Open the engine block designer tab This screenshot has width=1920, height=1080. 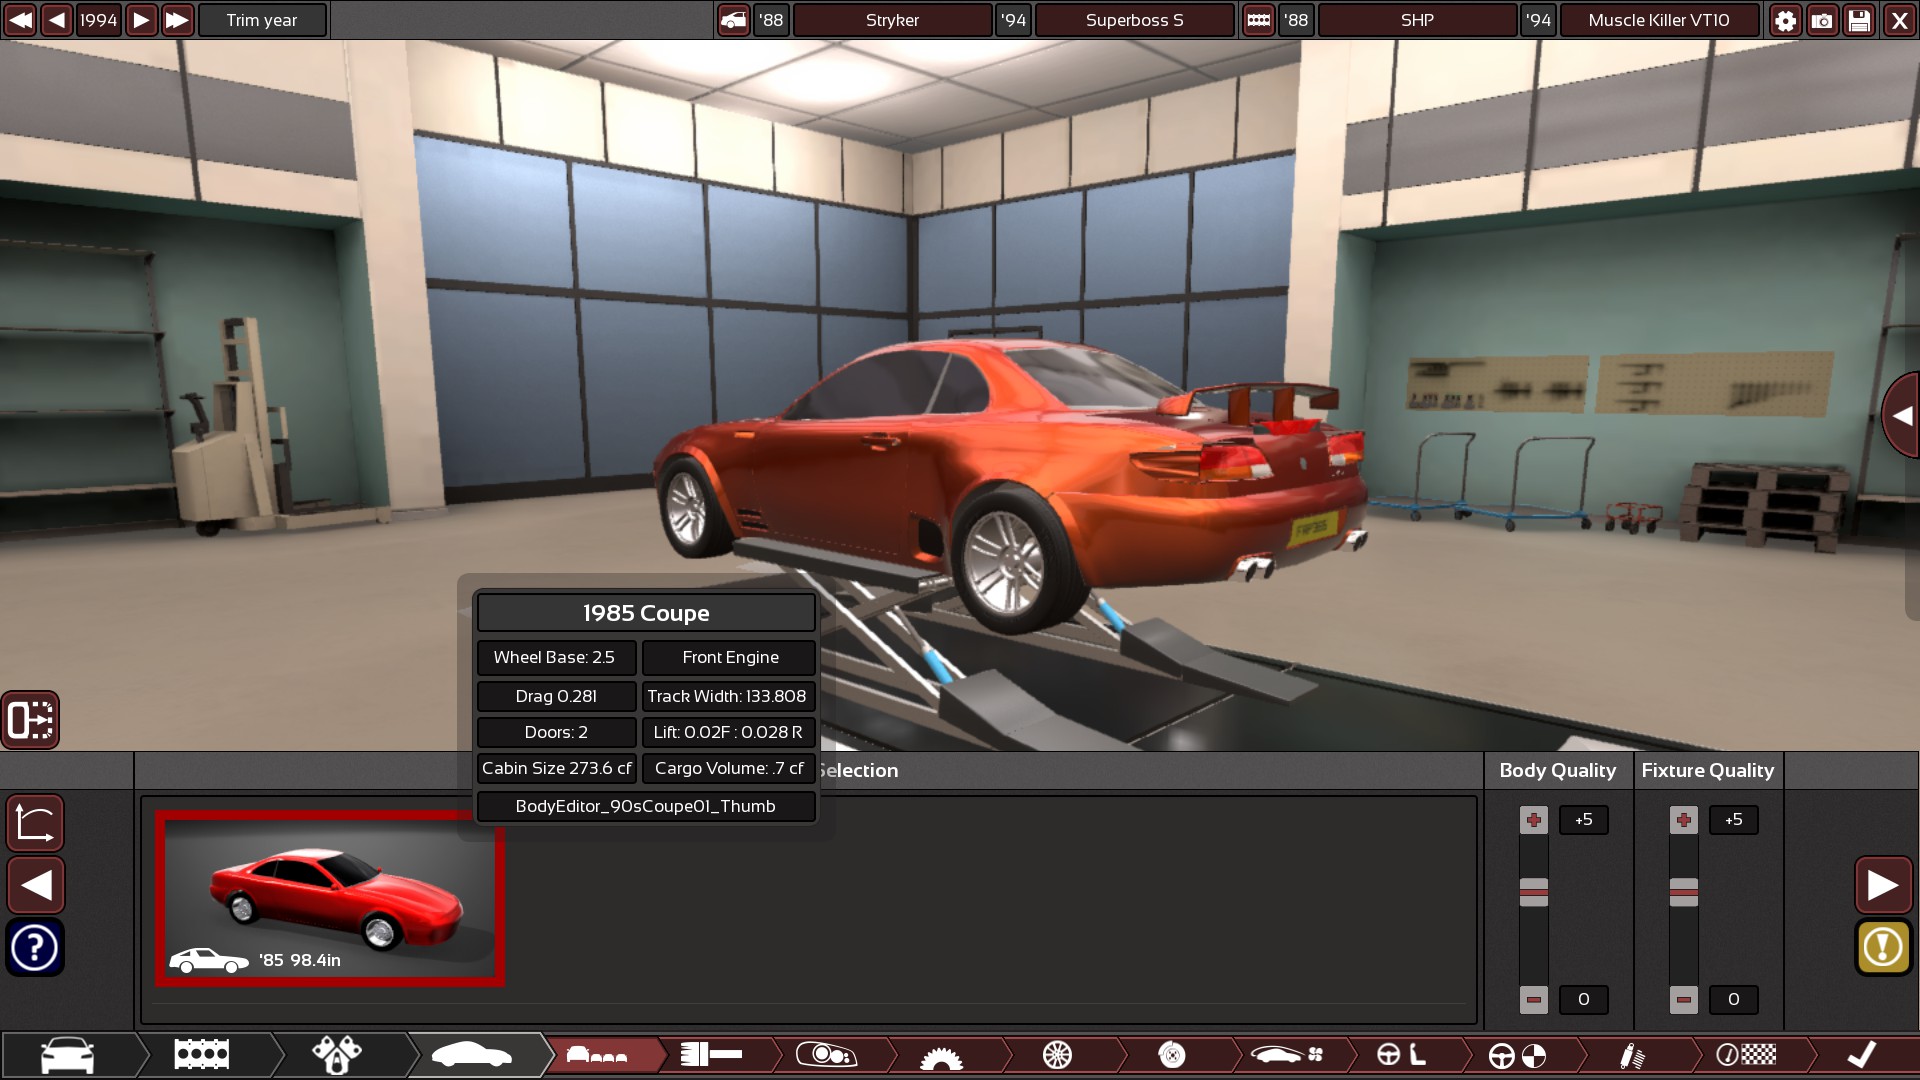pos(201,1055)
